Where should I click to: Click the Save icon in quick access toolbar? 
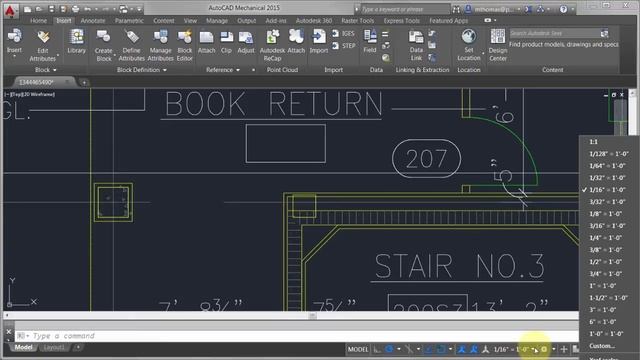(x=51, y=9)
